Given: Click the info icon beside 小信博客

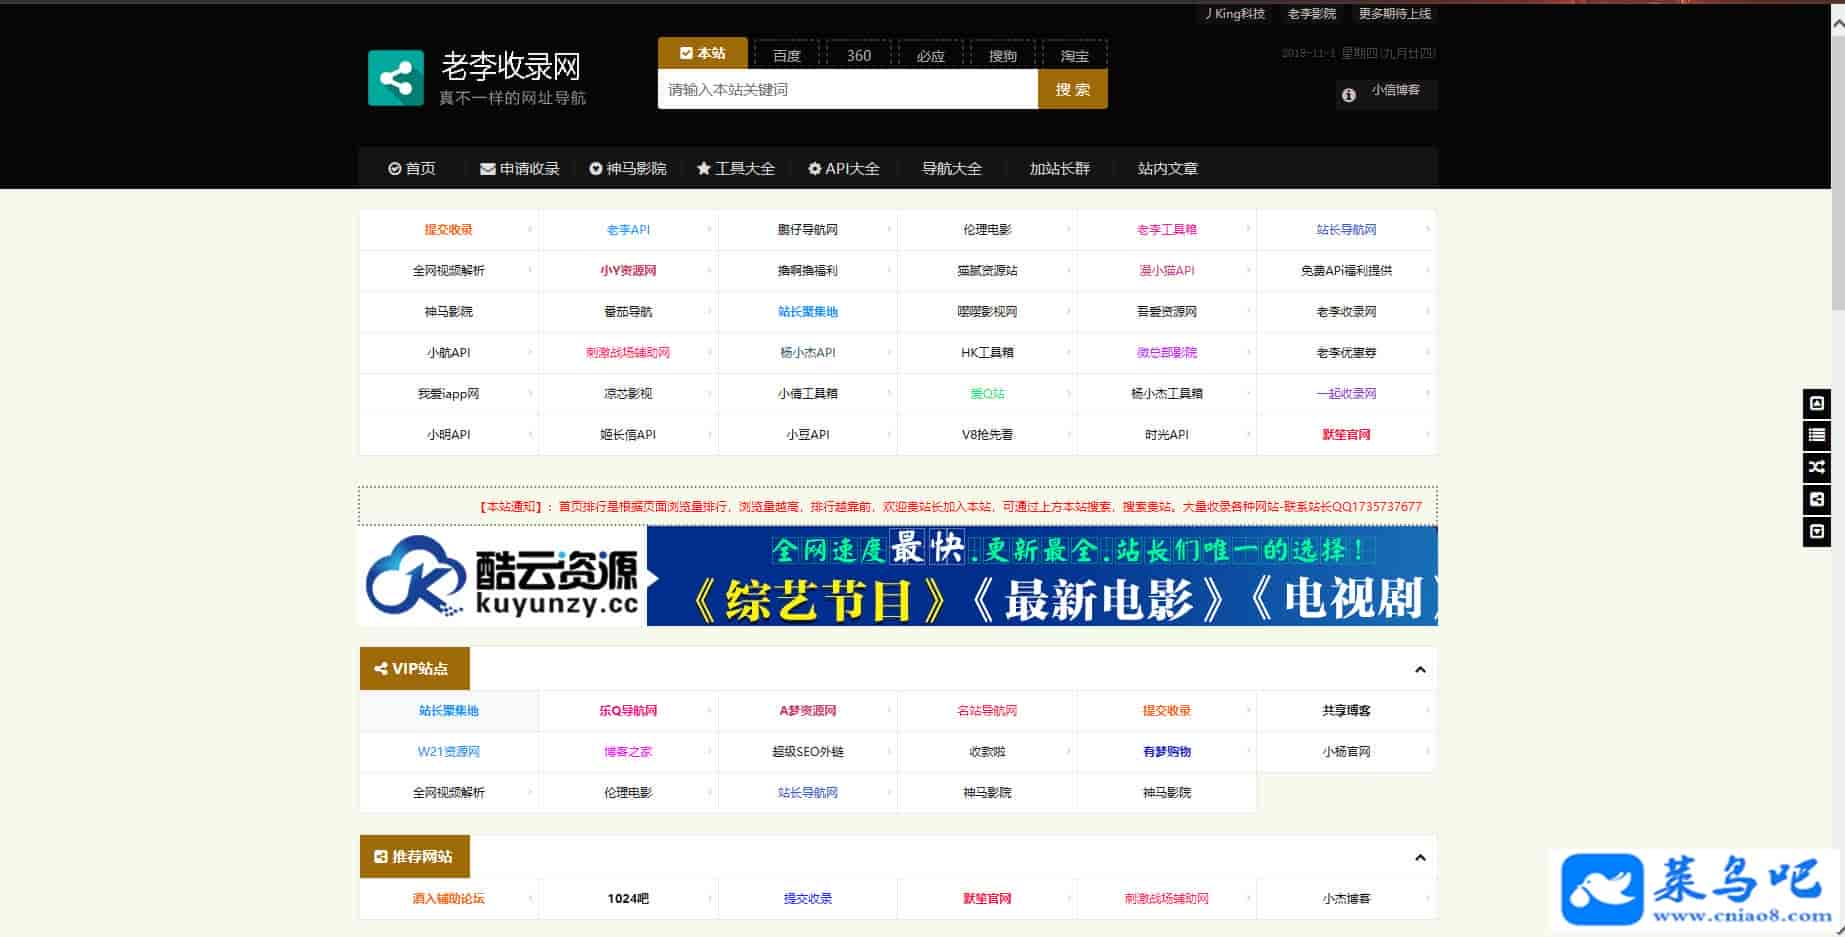Looking at the screenshot, I should 1348,95.
